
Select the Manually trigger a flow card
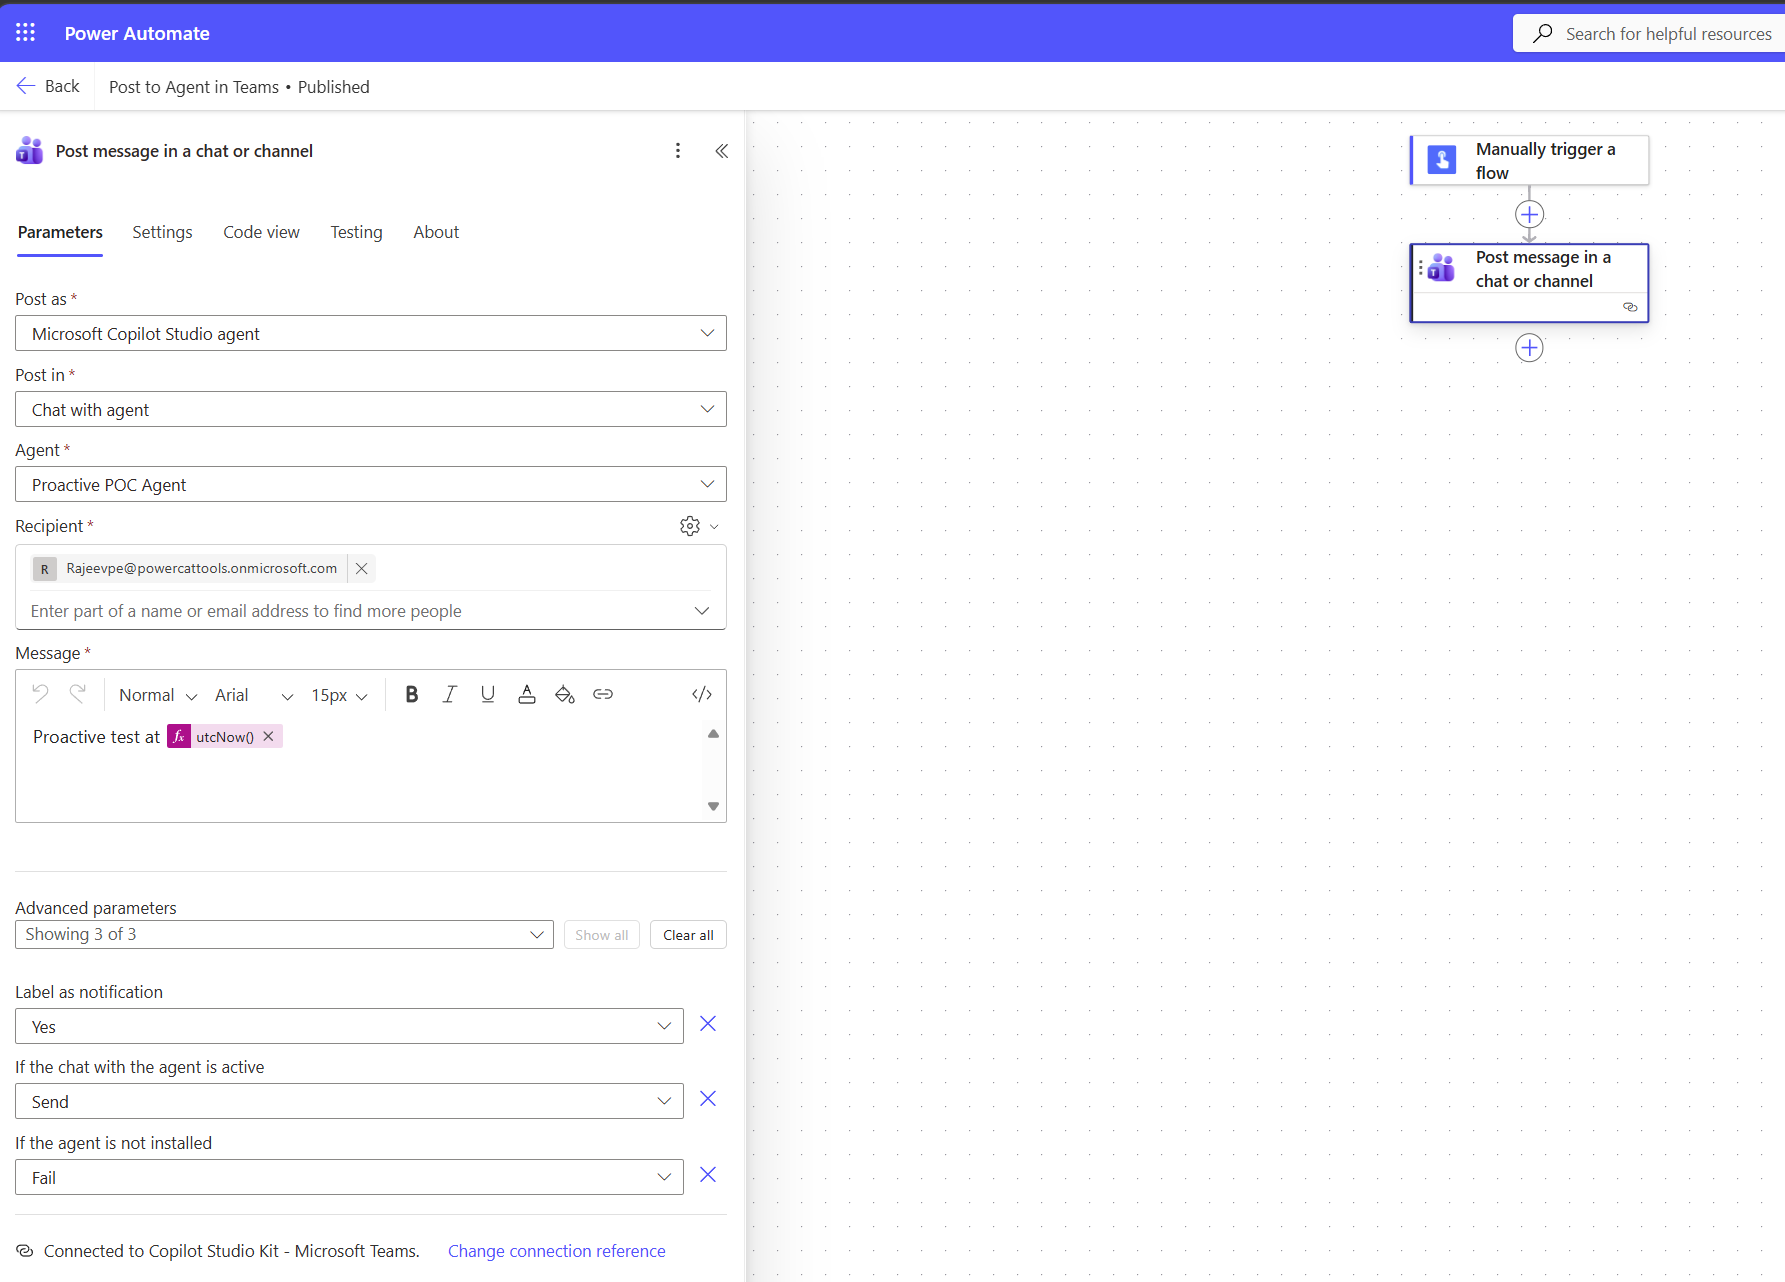click(x=1529, y=160)
